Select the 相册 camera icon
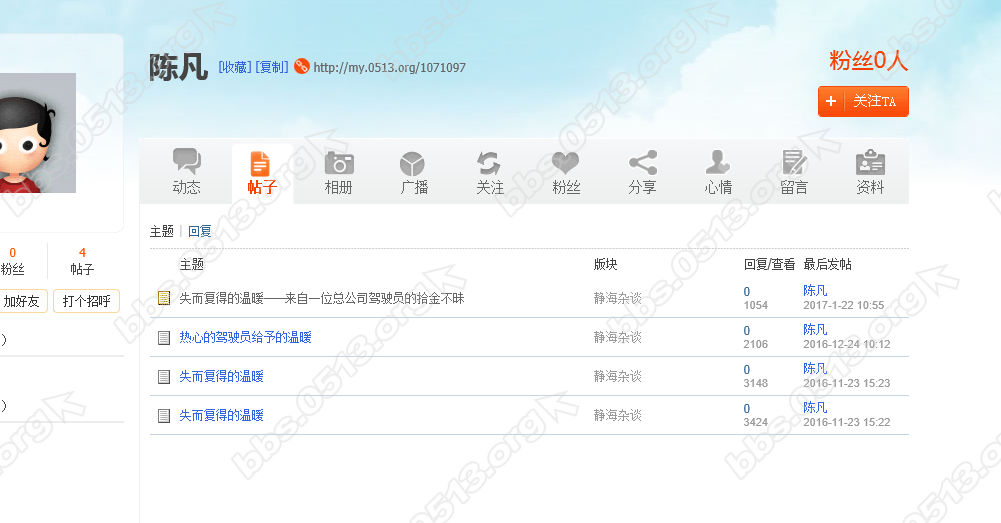 tap(339, 162)
